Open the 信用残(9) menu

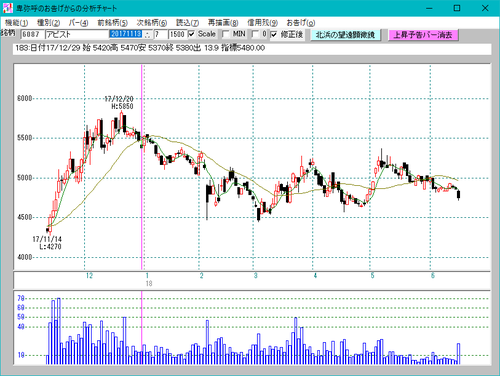click(262, 23)
